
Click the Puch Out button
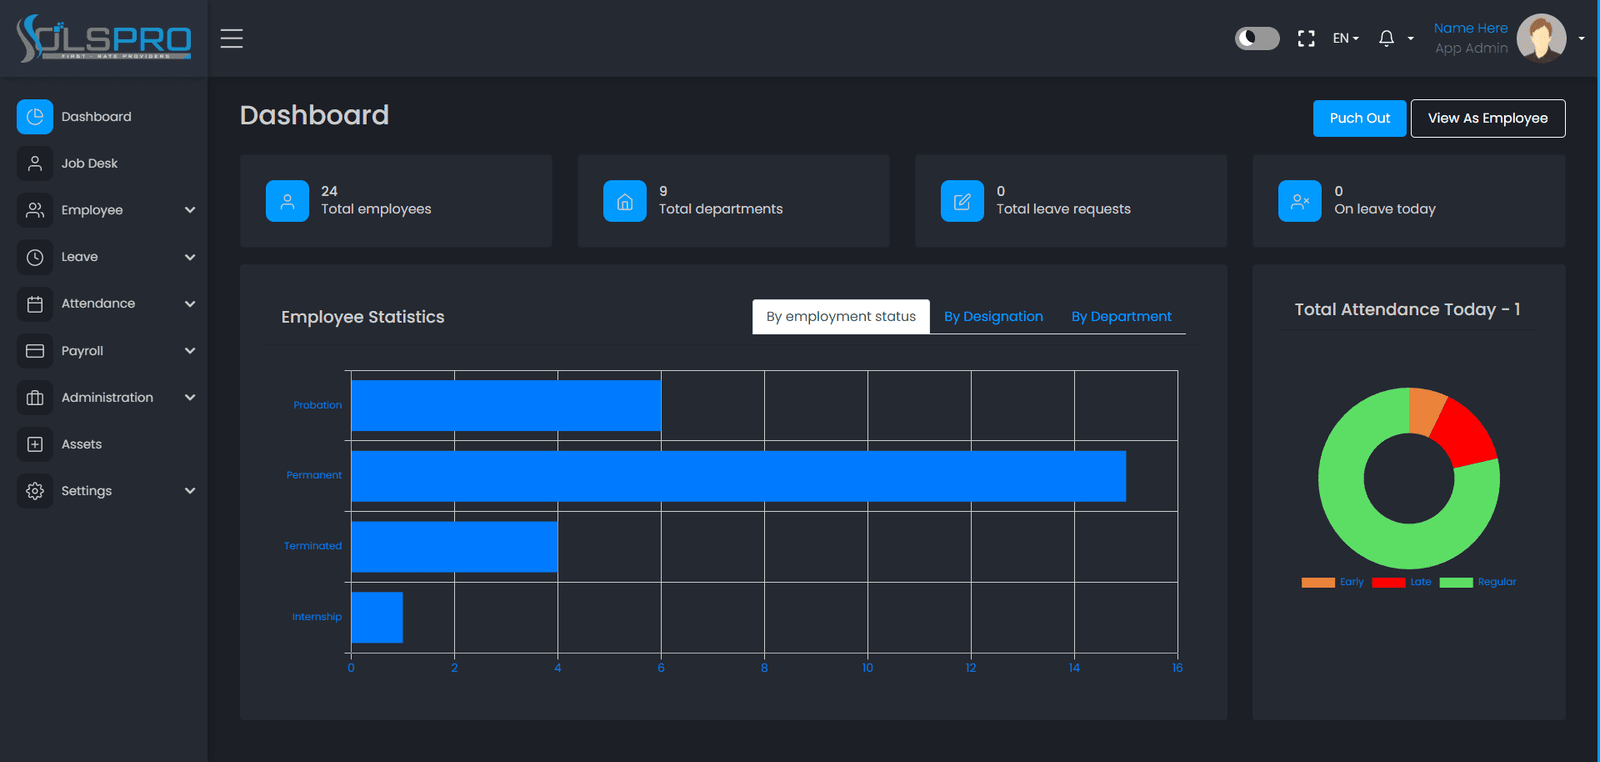1360,118
